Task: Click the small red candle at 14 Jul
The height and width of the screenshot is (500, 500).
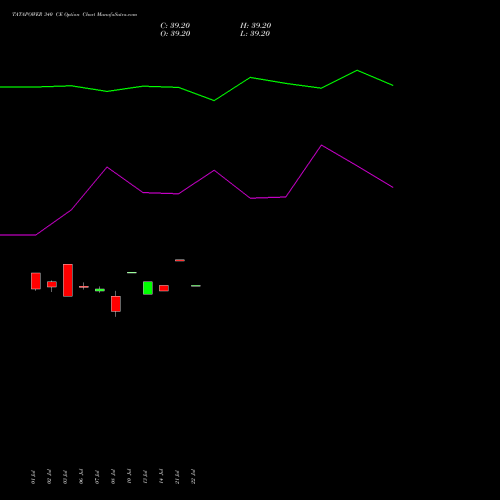Action: tap(164, 288)
